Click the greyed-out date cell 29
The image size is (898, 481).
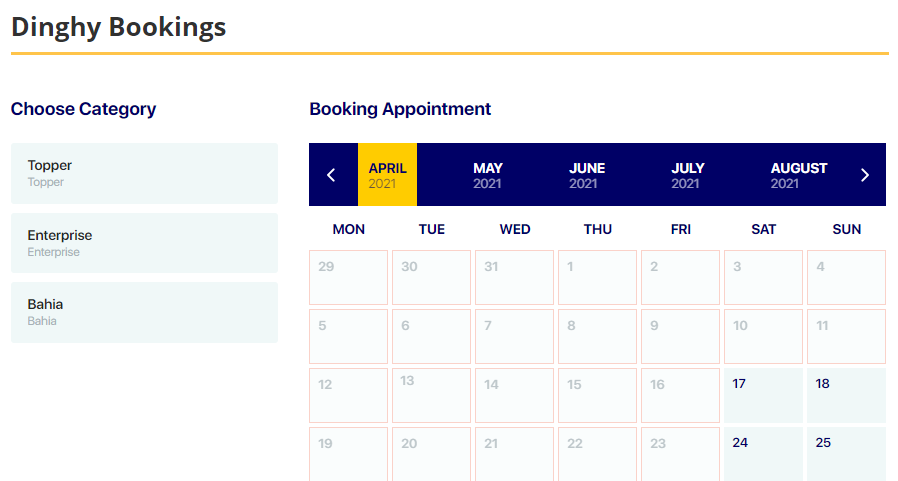point(348,277)
